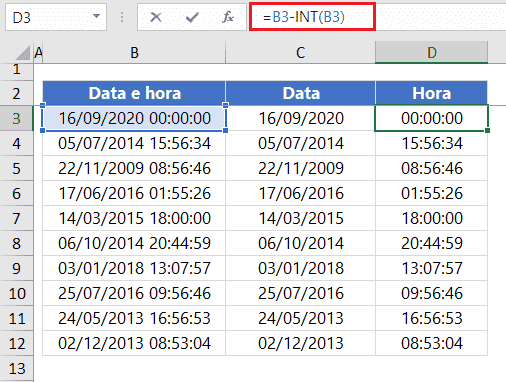Select cell with 02/12/2013 08:53:04
506x382 pixels.
(x=134, y=343)
